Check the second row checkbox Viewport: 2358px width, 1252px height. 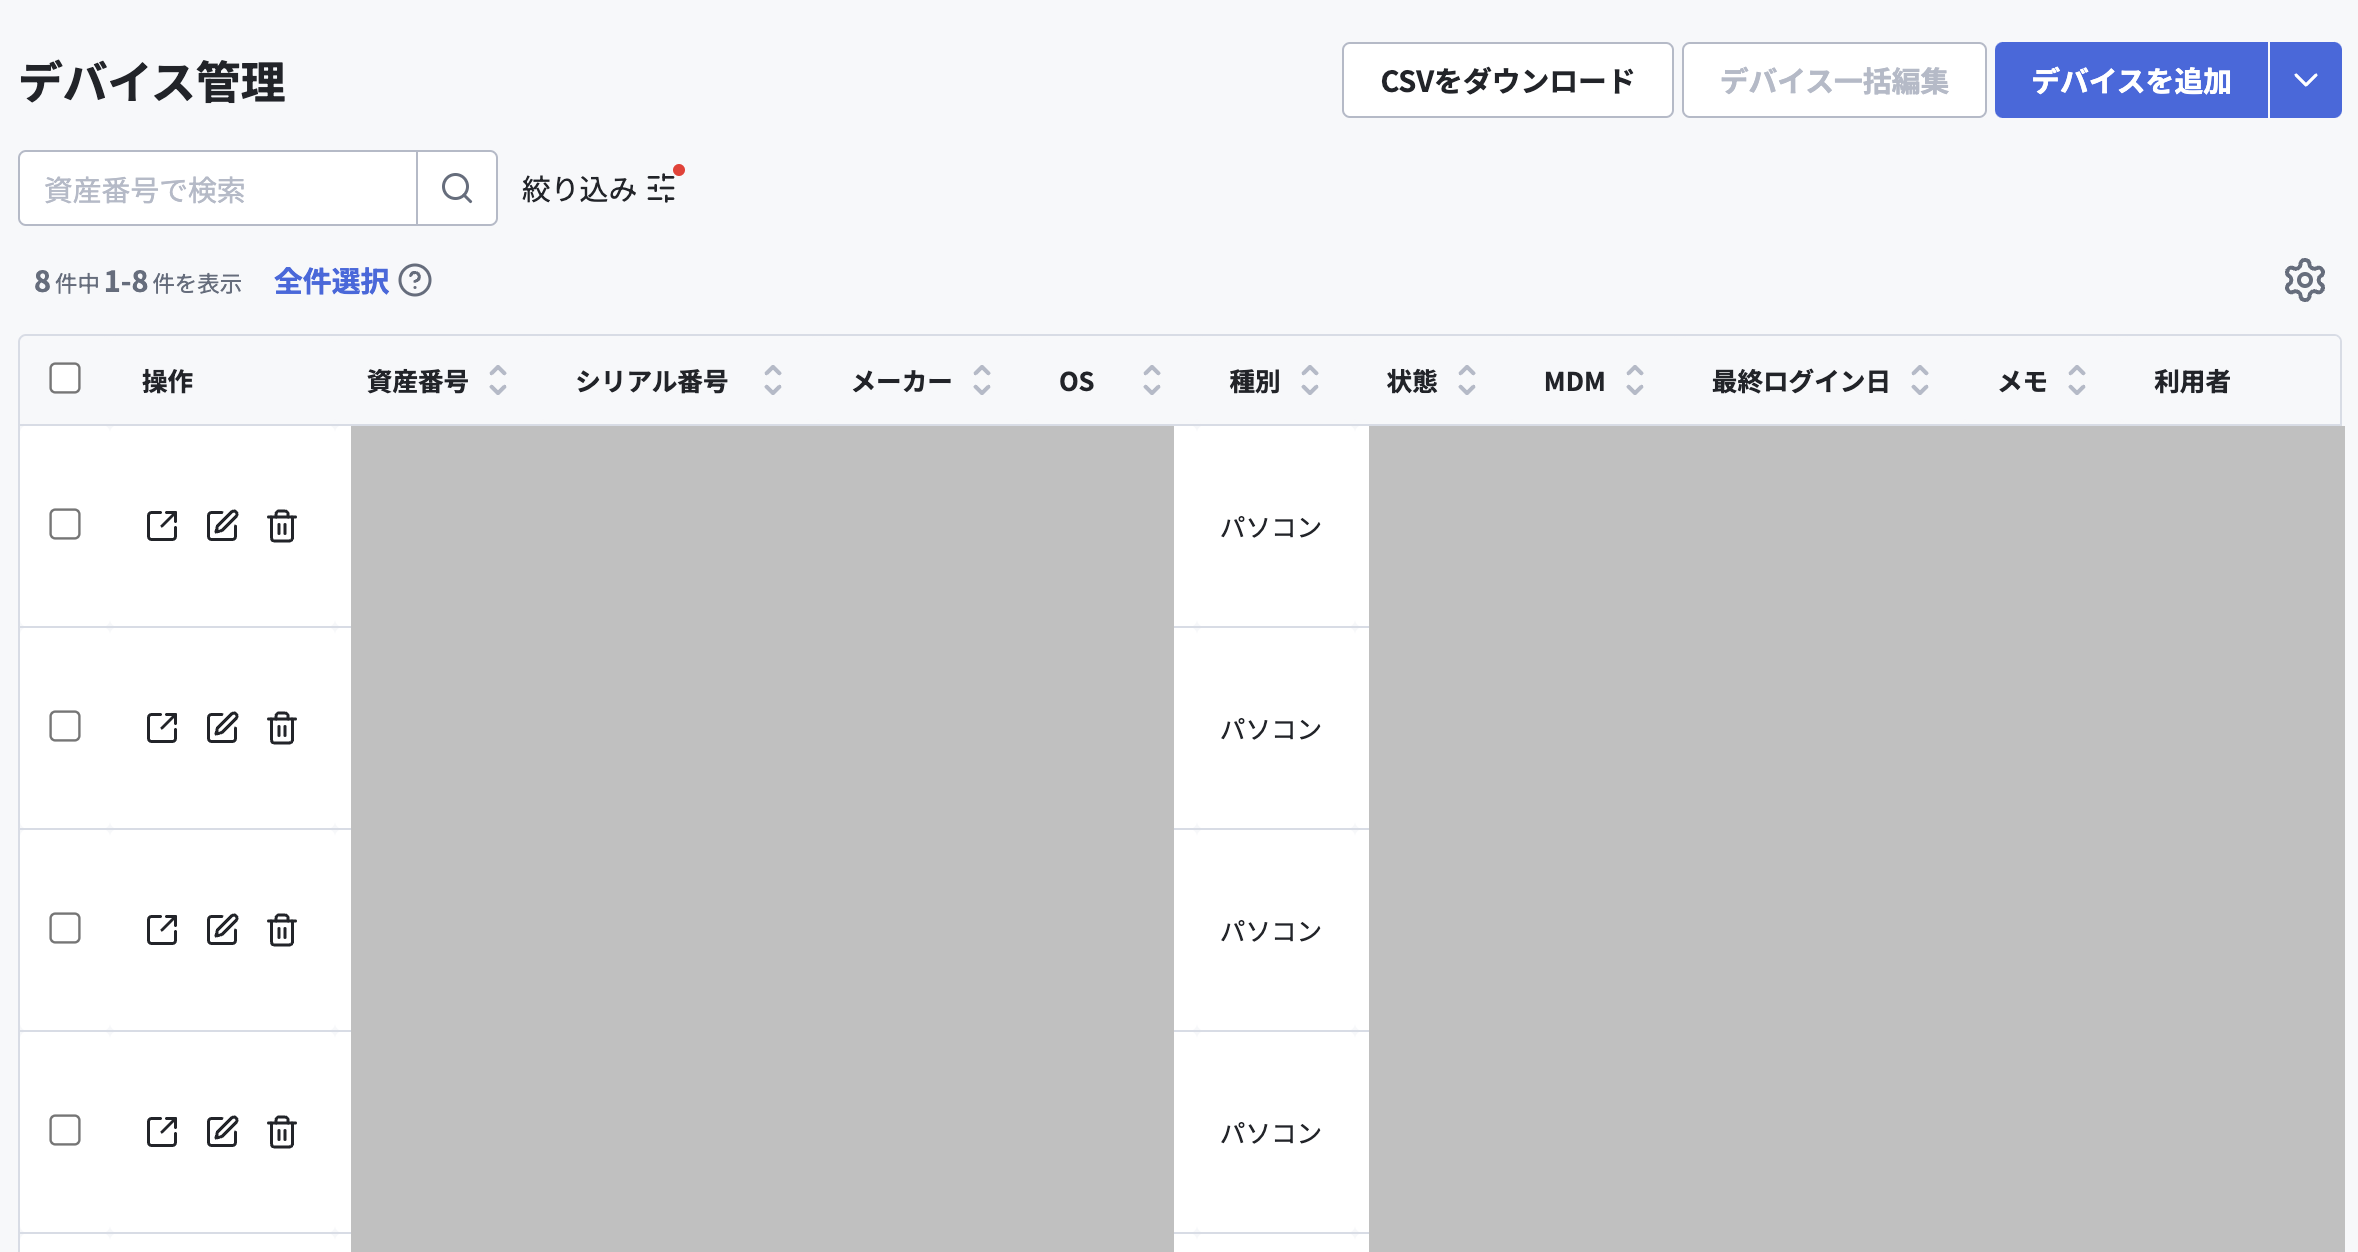[65, 726]
